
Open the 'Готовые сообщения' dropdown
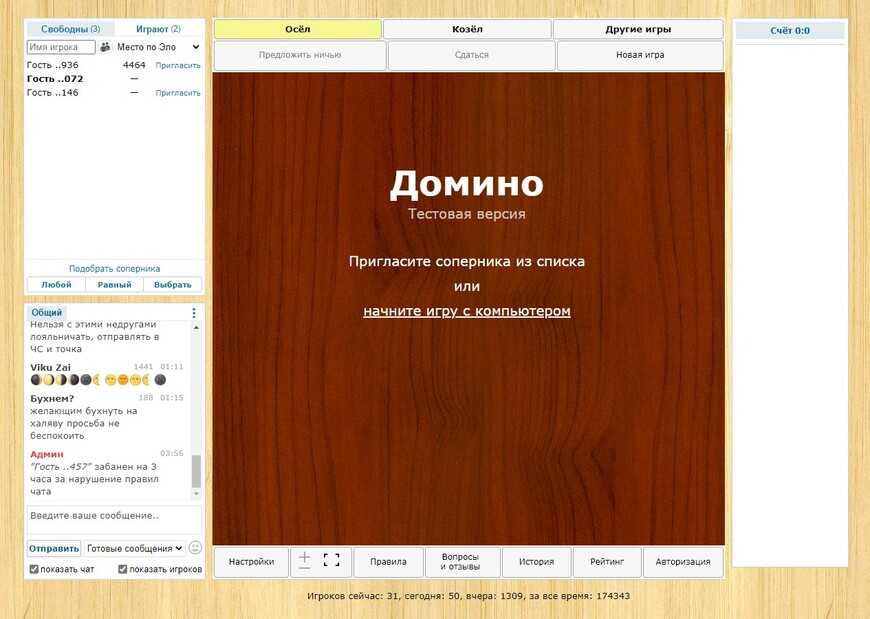pyautogui.click(x=135, y=548)
